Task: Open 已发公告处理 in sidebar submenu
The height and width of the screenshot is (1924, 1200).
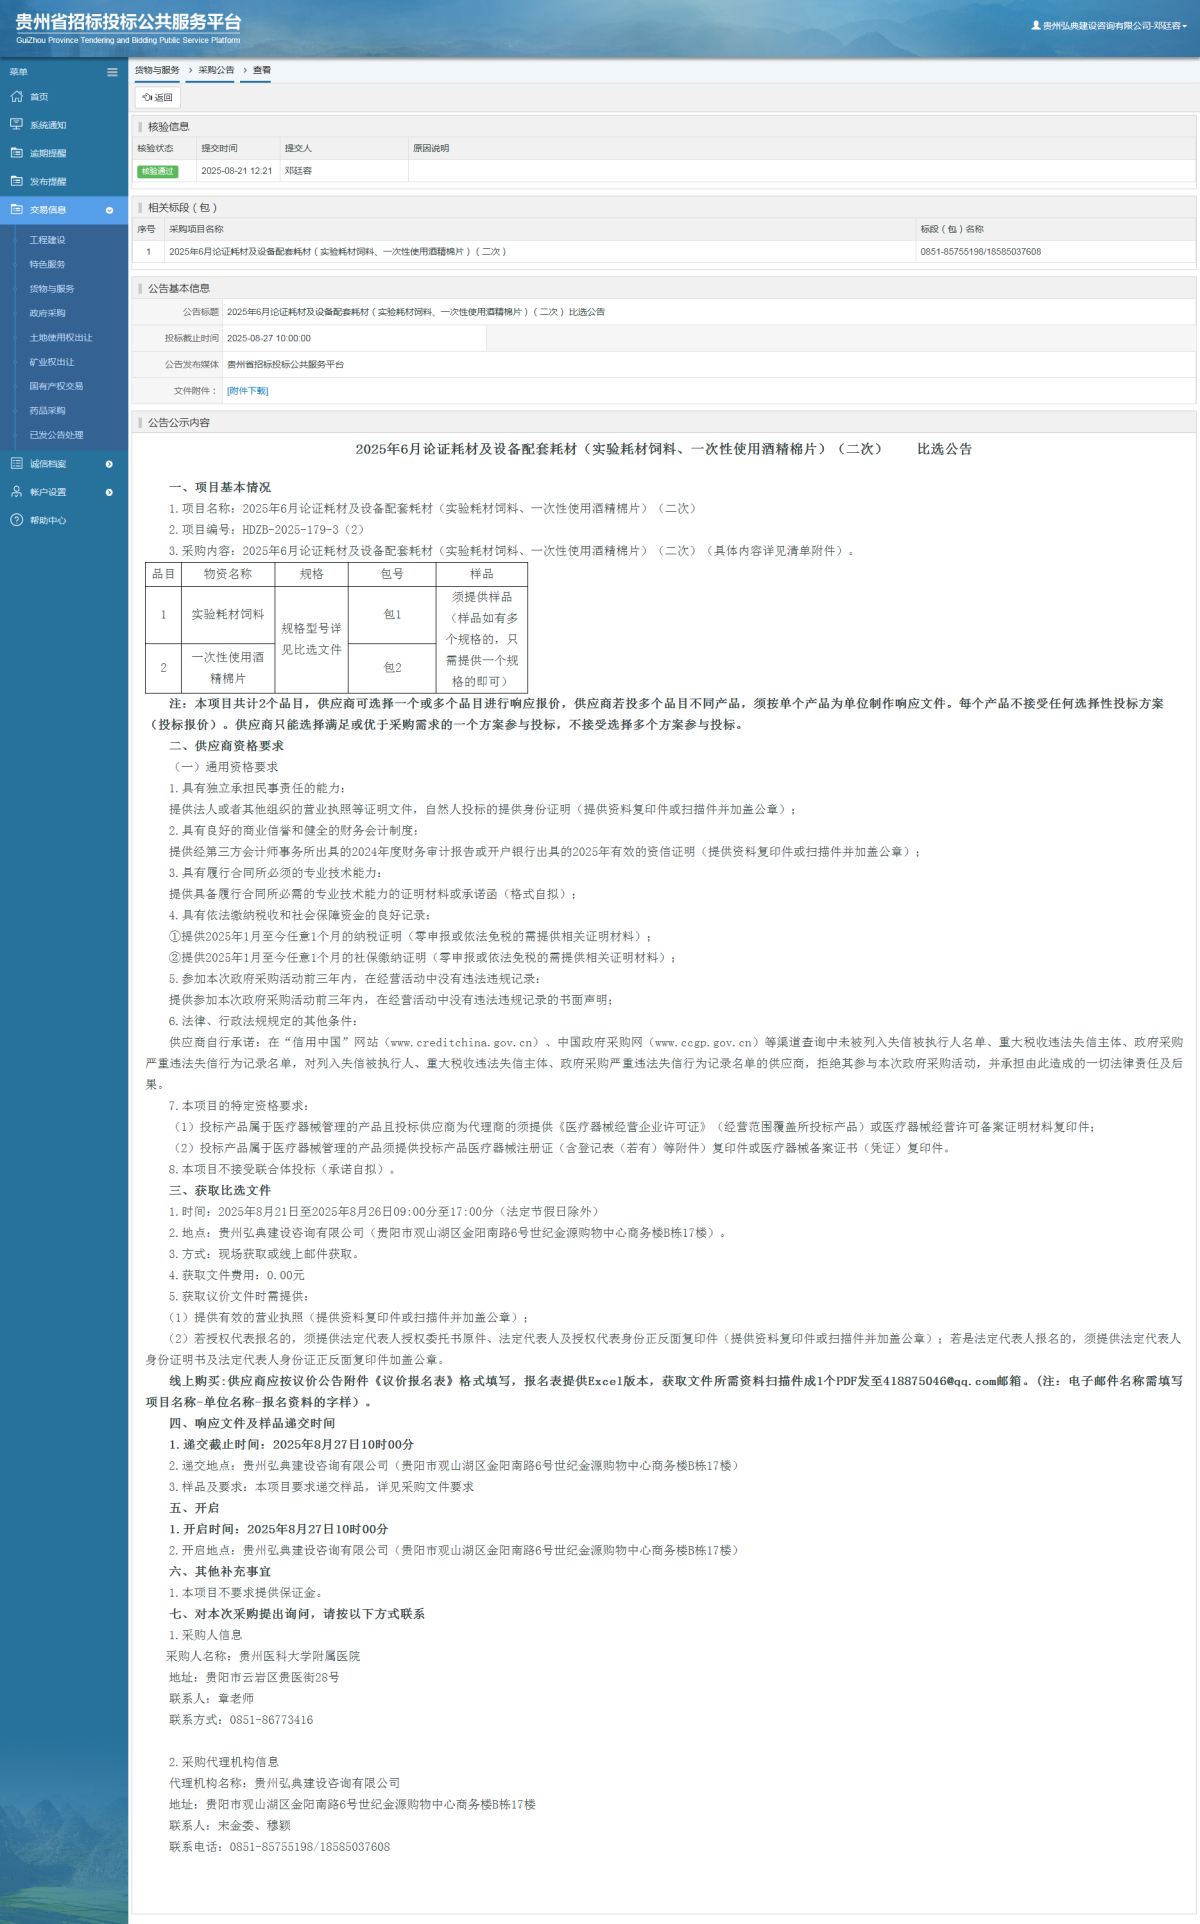Action: pos(56,435)
